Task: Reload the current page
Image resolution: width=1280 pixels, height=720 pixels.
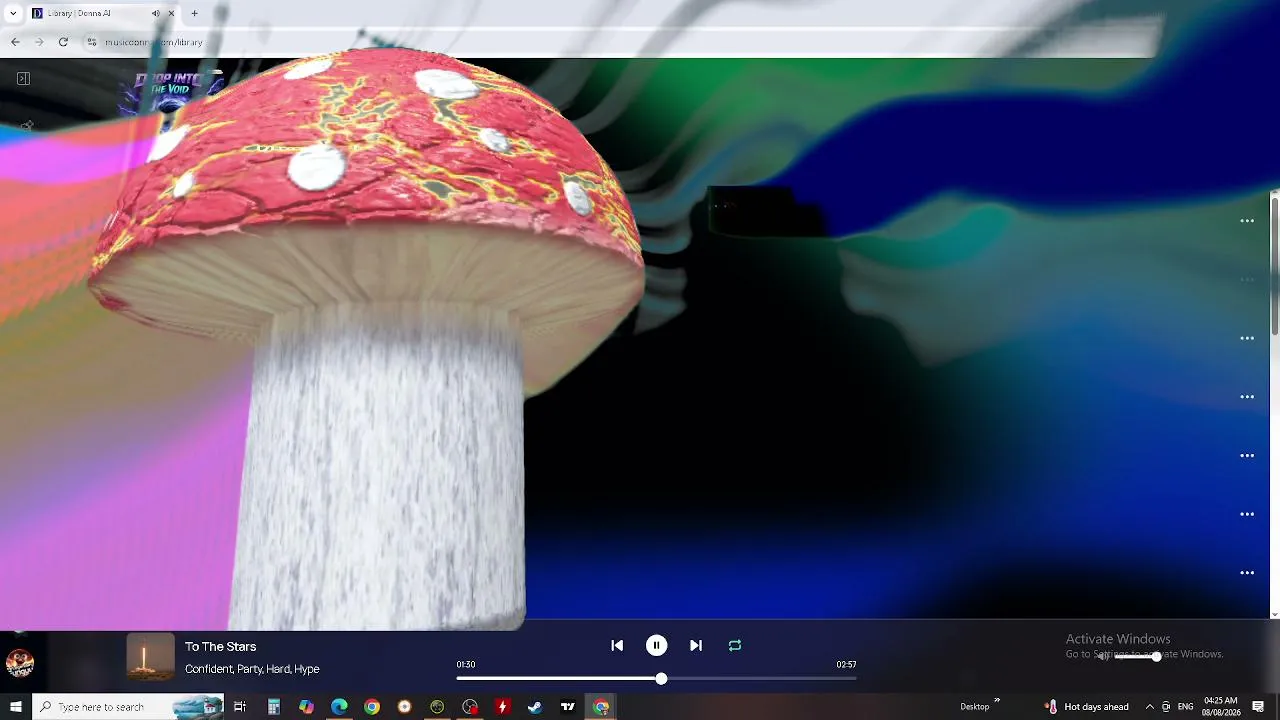Action: coord(63,42)
